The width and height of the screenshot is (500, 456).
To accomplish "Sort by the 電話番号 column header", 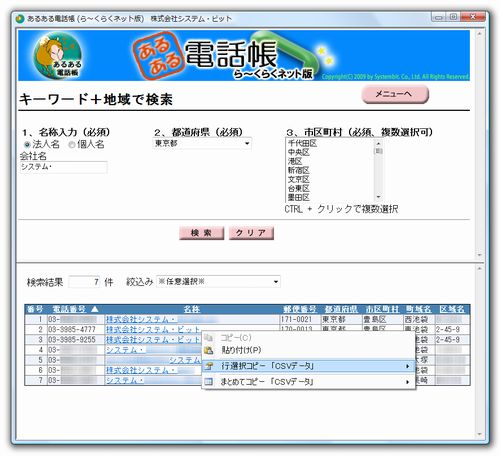I will point(69,309).
